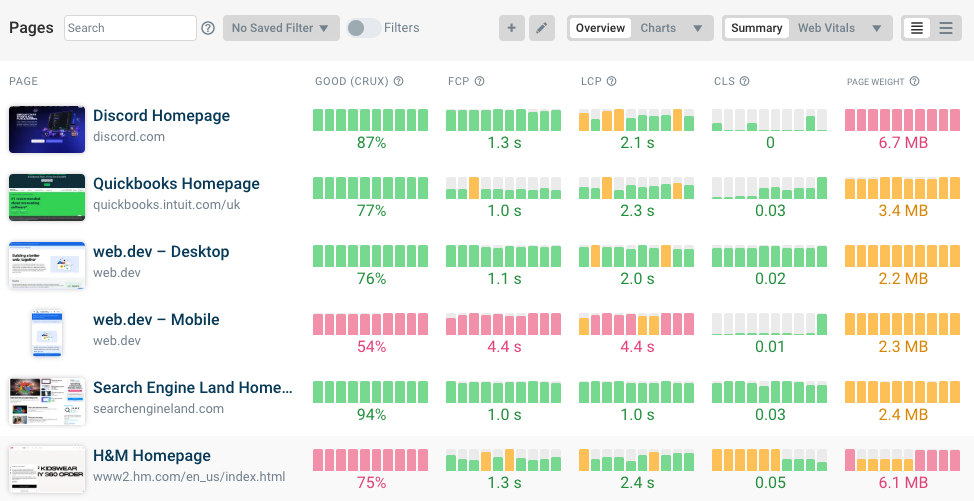The height and width of the screenshot is (501, 974).
Task: Click the www2.hm.com/en_us/index.html URL text
Action: pos(189,477)
